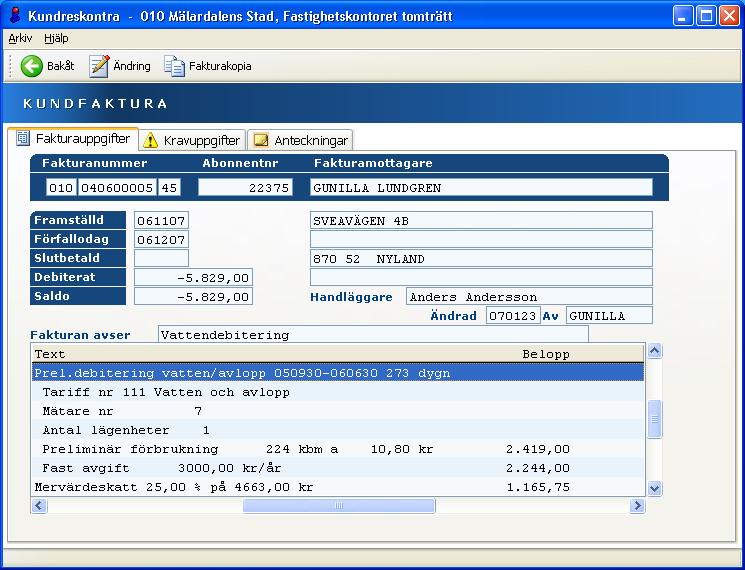
Task: Click the Ändrad date field 070123
Action: pyautogui.click(x=513, y=315)
